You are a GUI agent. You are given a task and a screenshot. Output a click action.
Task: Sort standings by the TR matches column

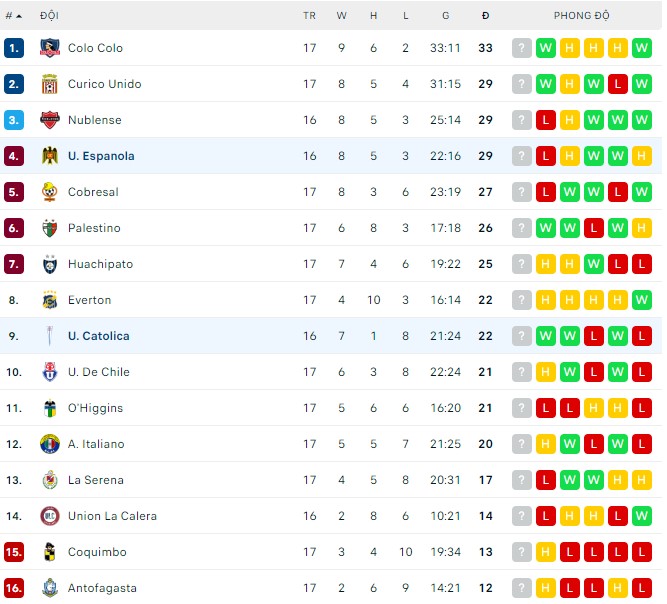tap(310, 16)
